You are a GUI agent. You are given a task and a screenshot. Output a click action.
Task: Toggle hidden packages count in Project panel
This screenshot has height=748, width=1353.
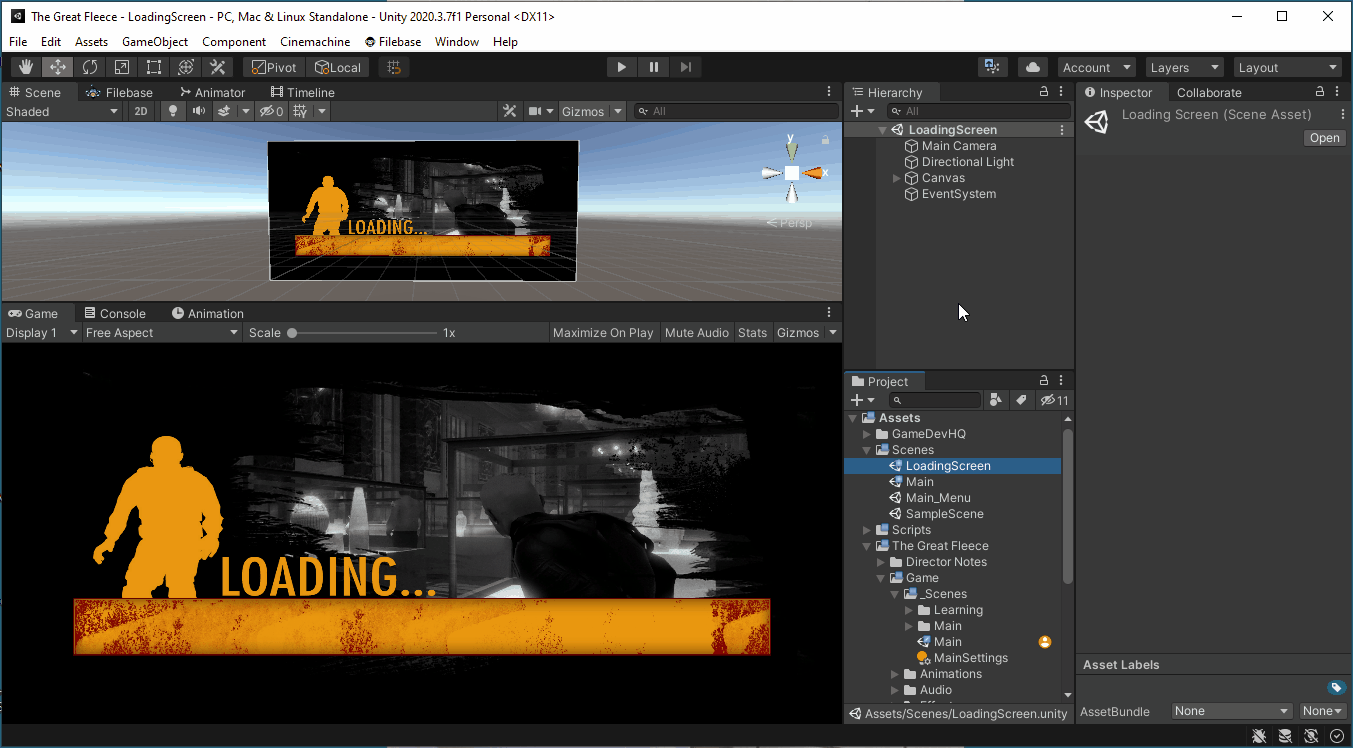1055,400
